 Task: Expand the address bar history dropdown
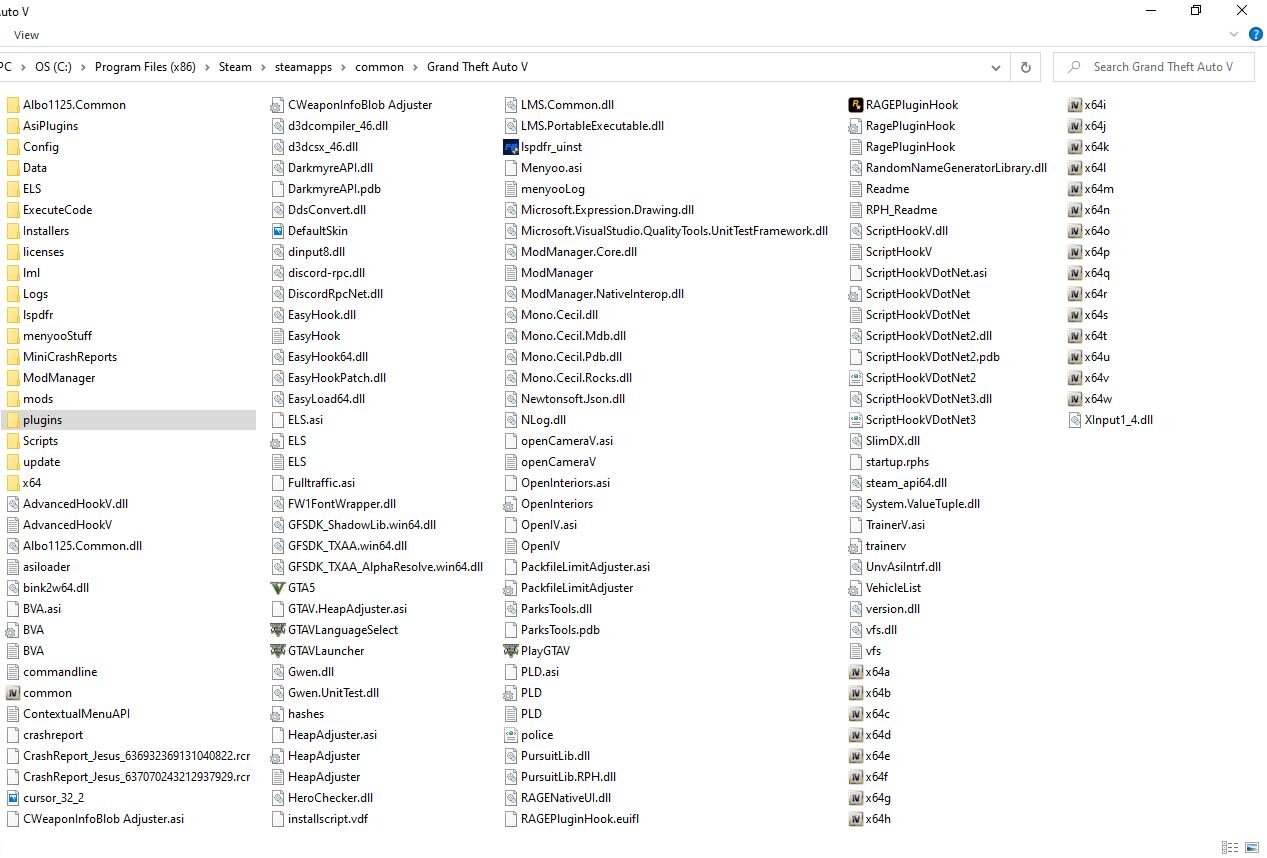tap(996, 67)
